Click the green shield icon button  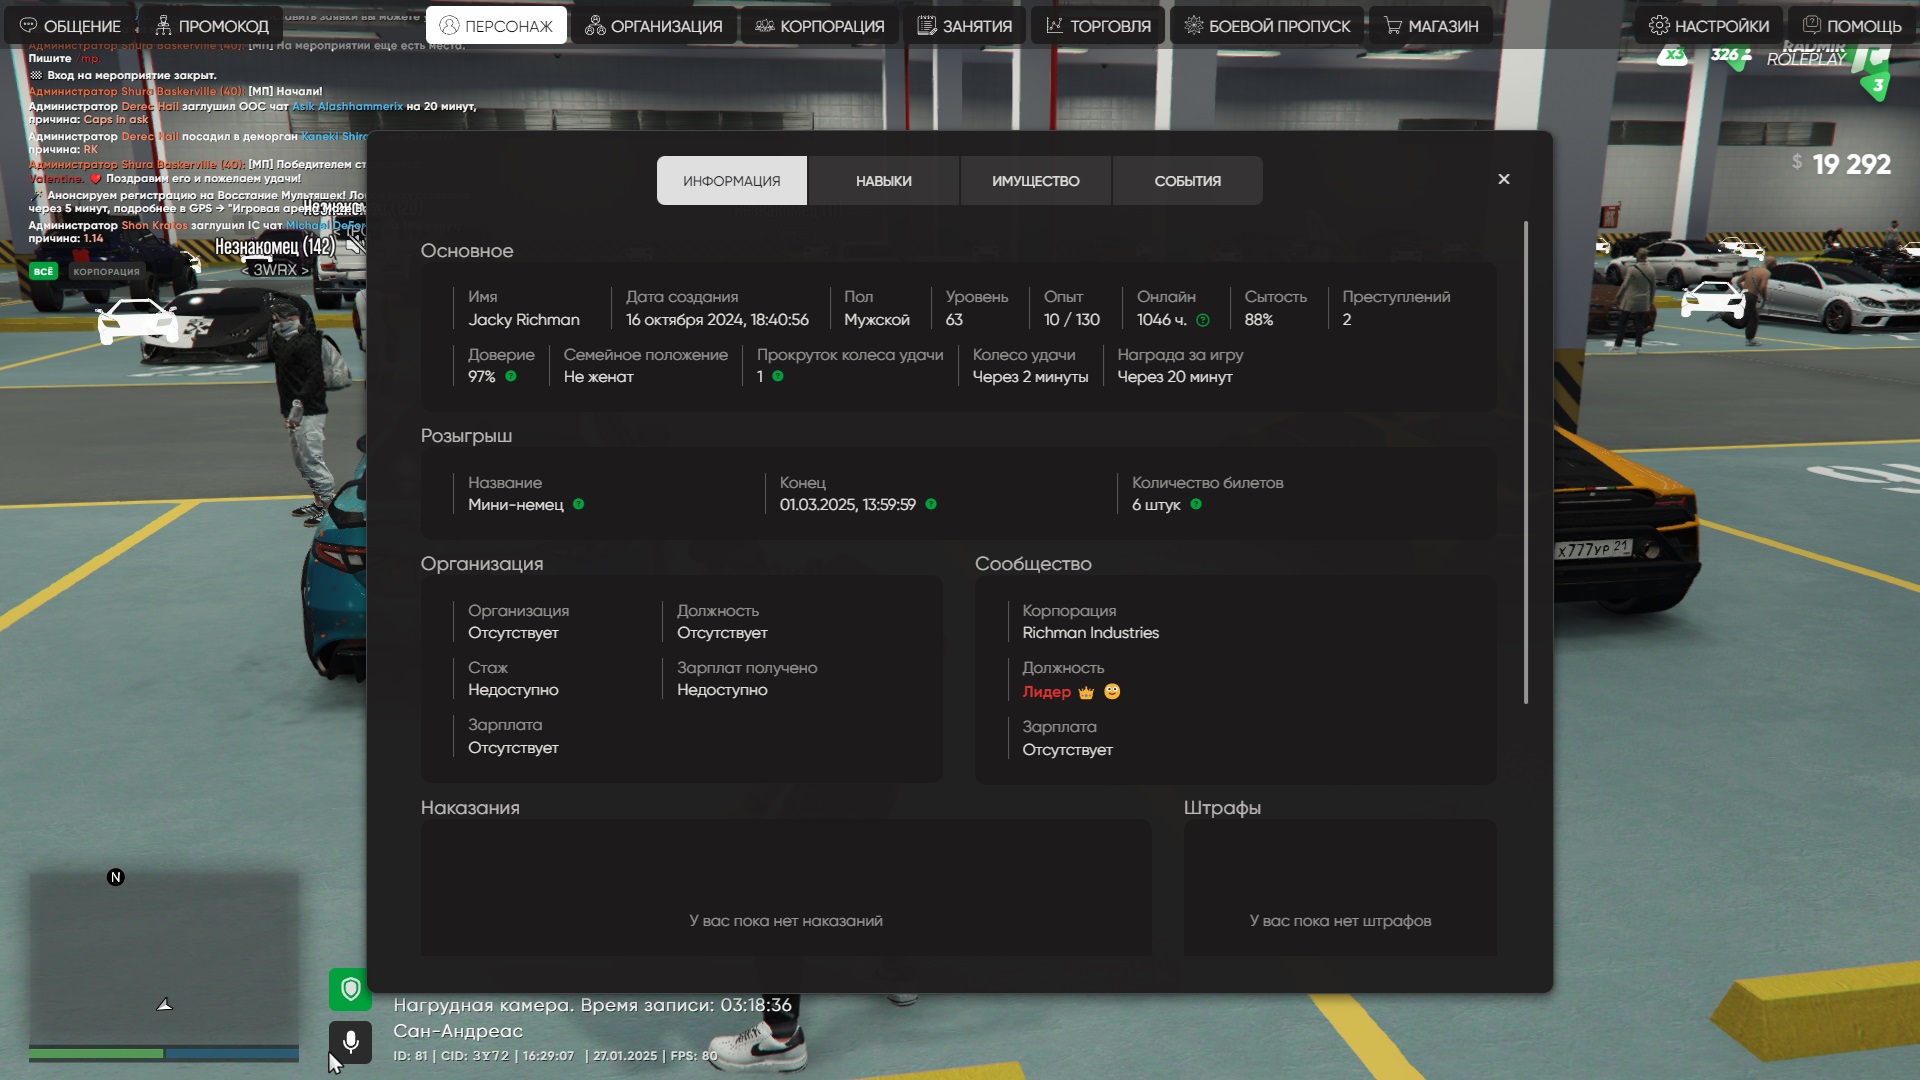pyautogui.click(x=350, y=990)
